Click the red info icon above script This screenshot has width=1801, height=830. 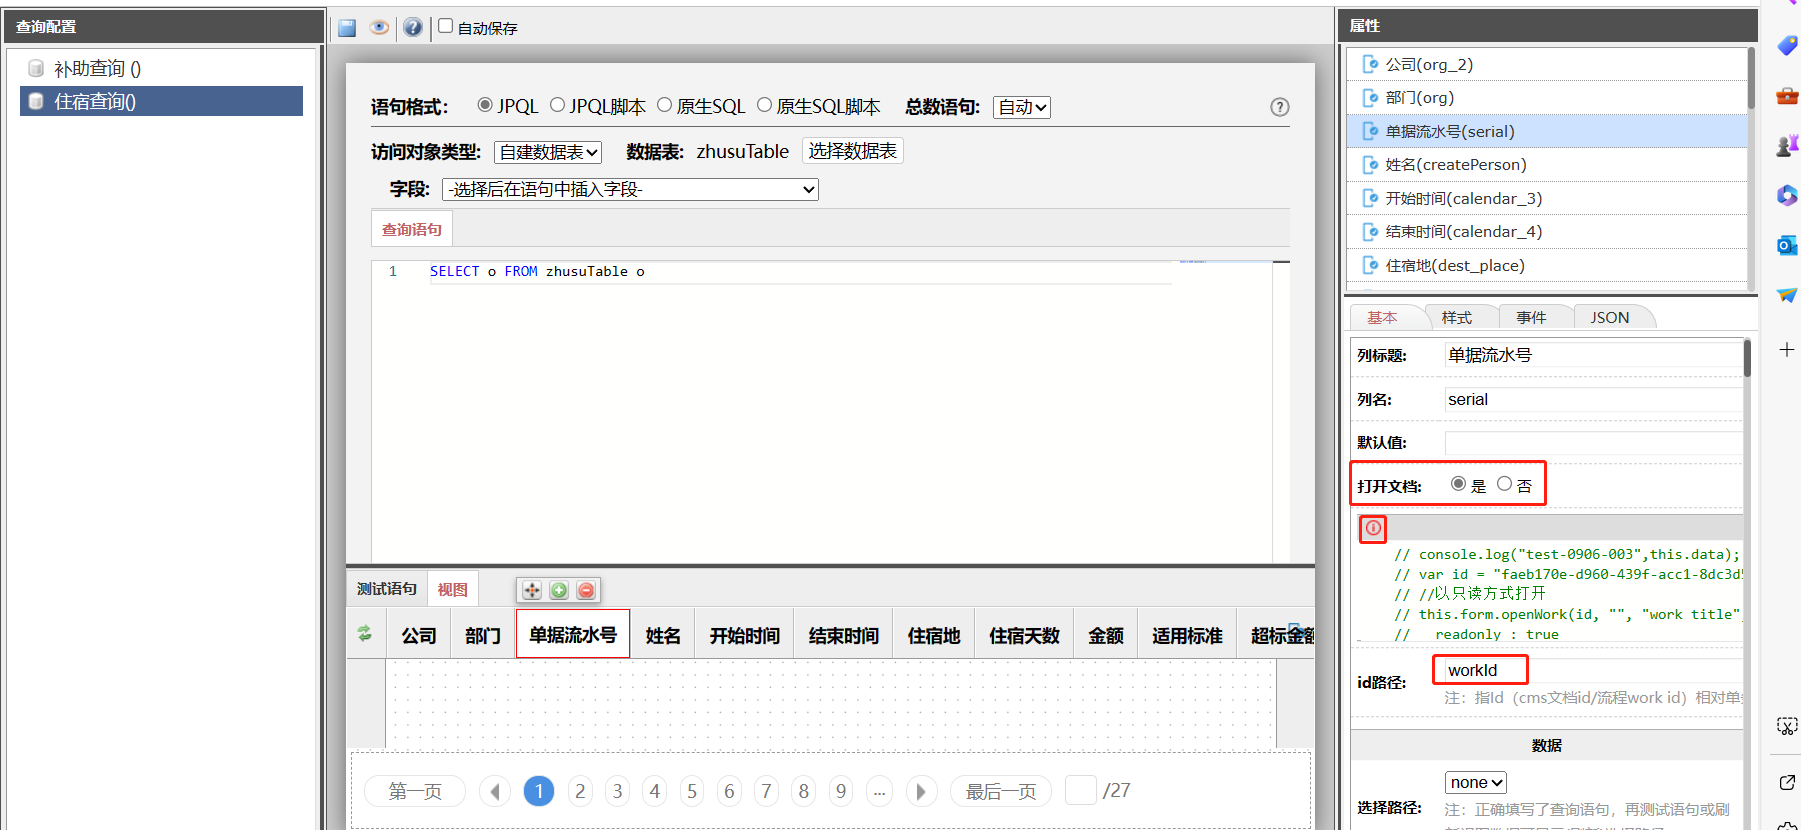click(x=1373, y=528)
